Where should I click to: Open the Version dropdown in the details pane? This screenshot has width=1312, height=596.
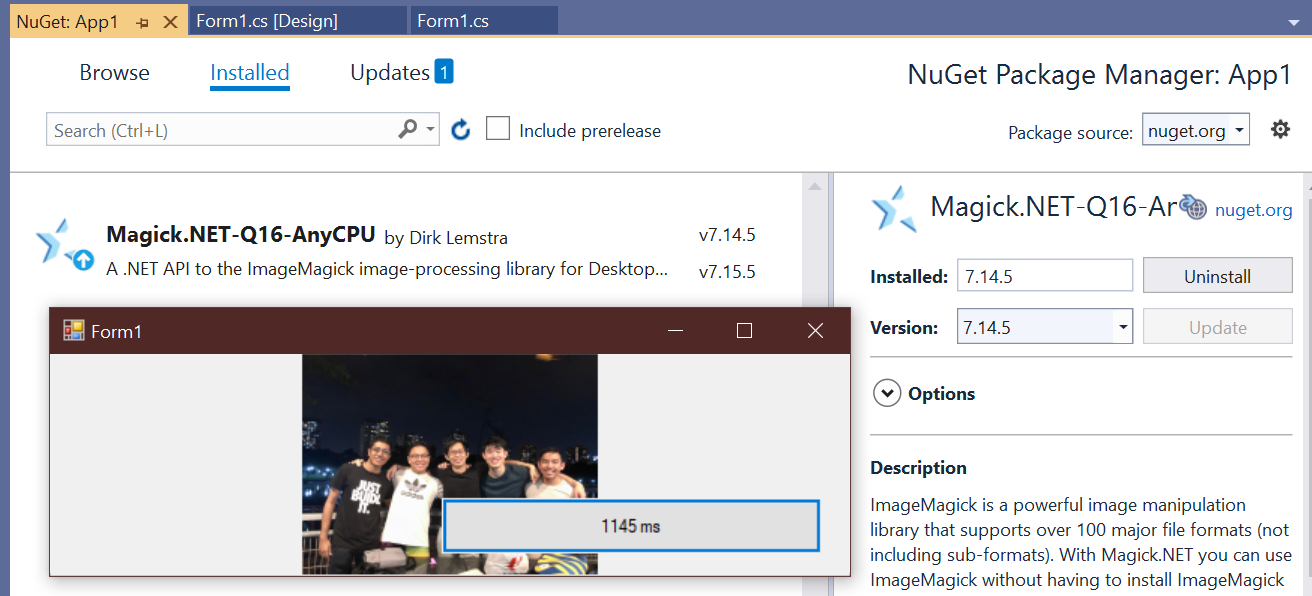[x=1122, y=326]
